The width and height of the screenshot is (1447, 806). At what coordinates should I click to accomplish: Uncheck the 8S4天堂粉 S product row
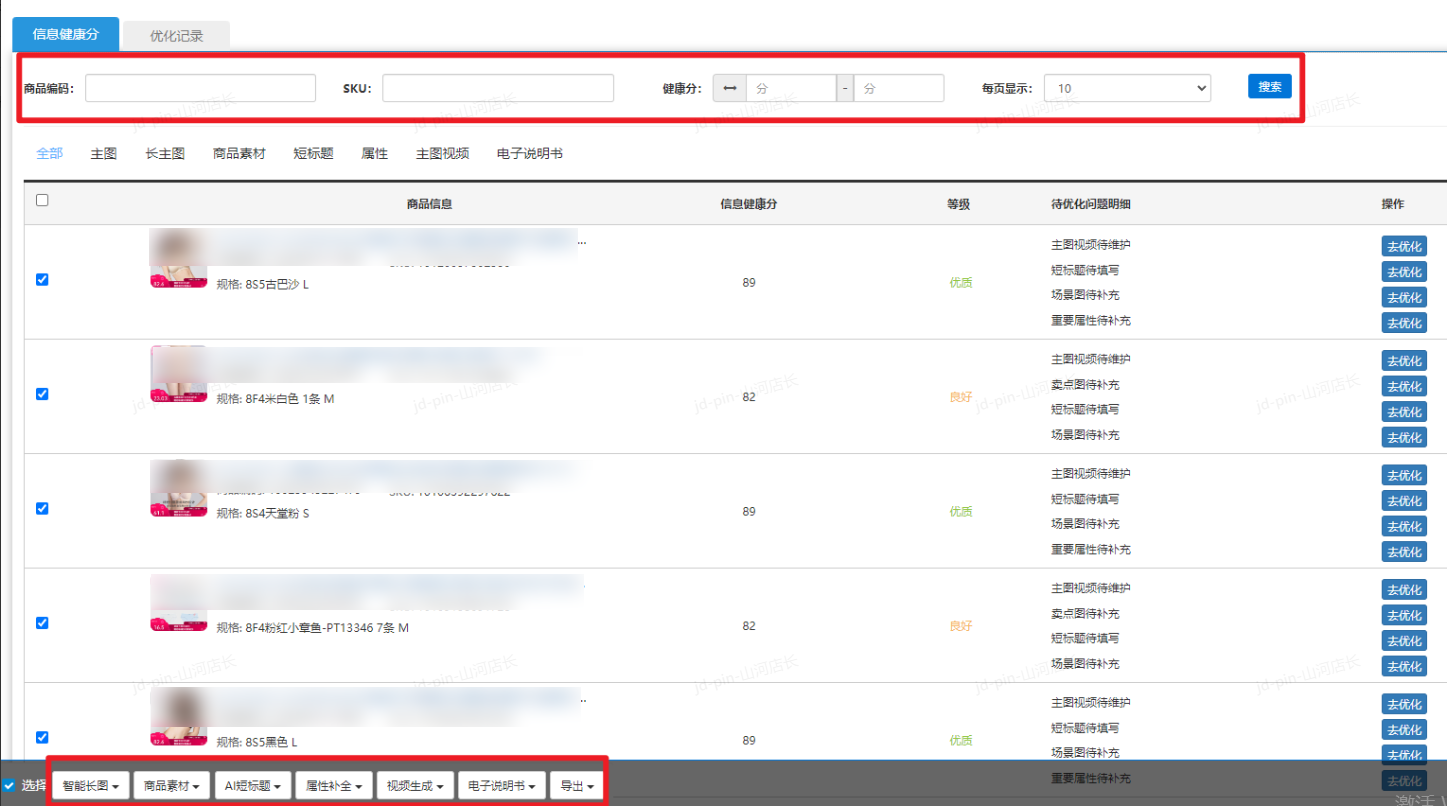tap(42, 508)
